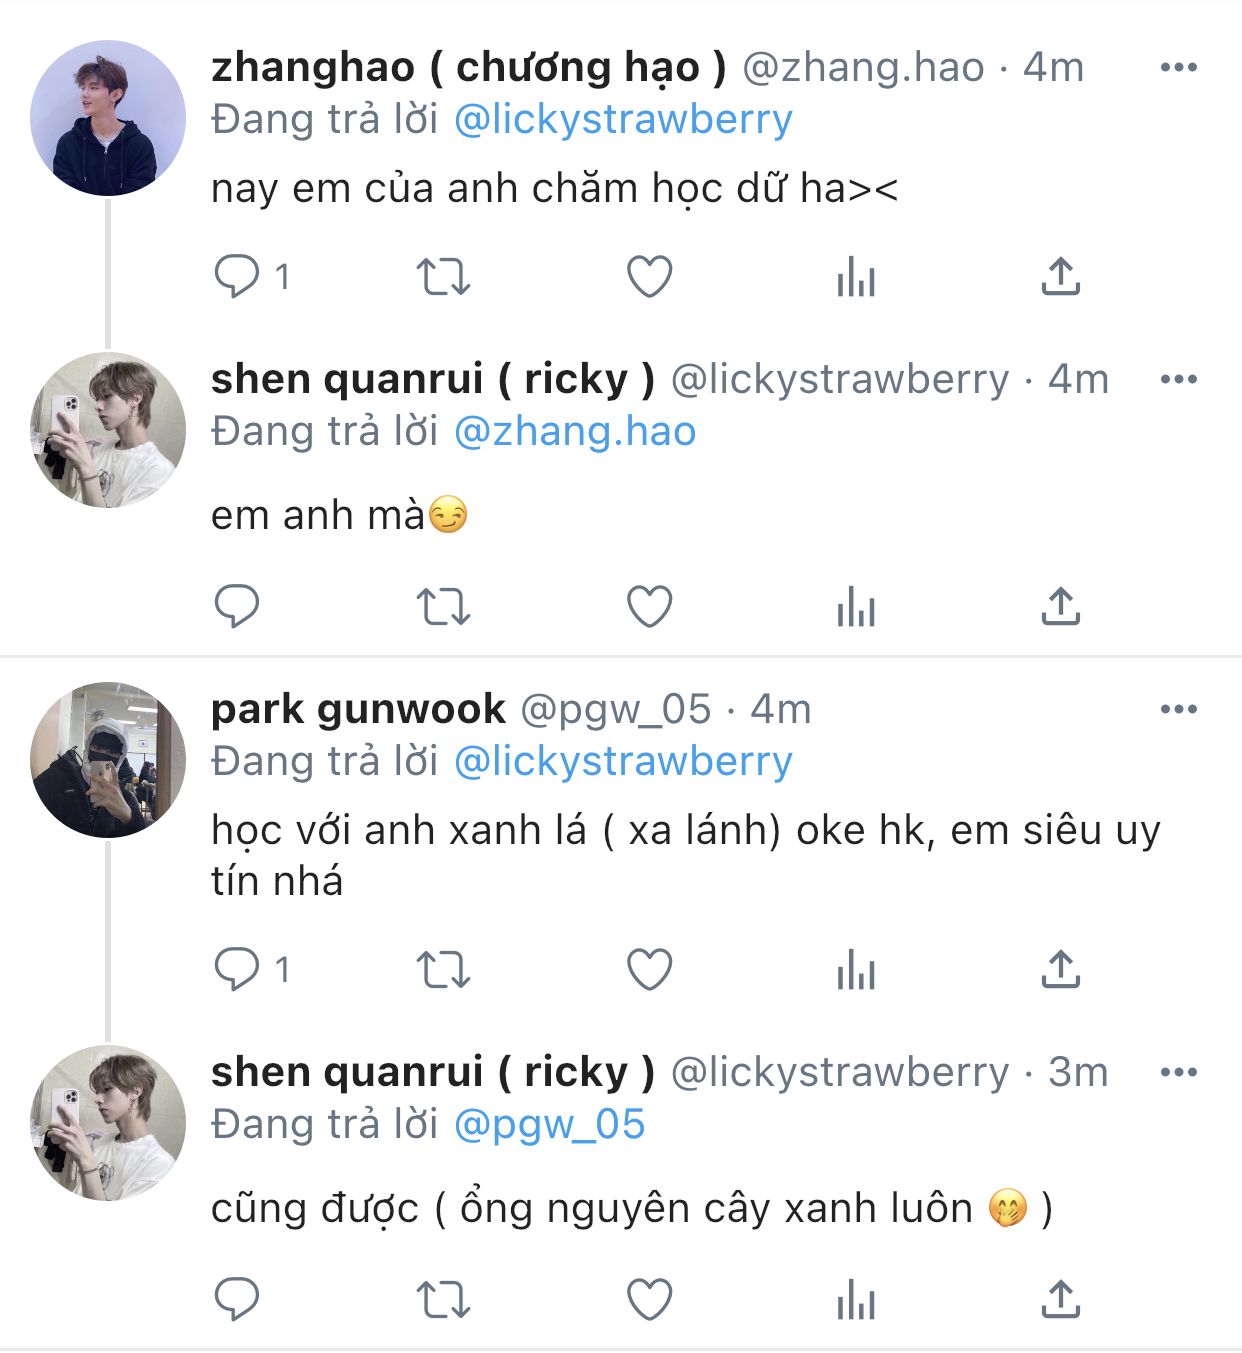The width and height of the screenshot is (1242, 1353).
Task: Retweet zhanghao's reply
Action: tap(442, 277)
